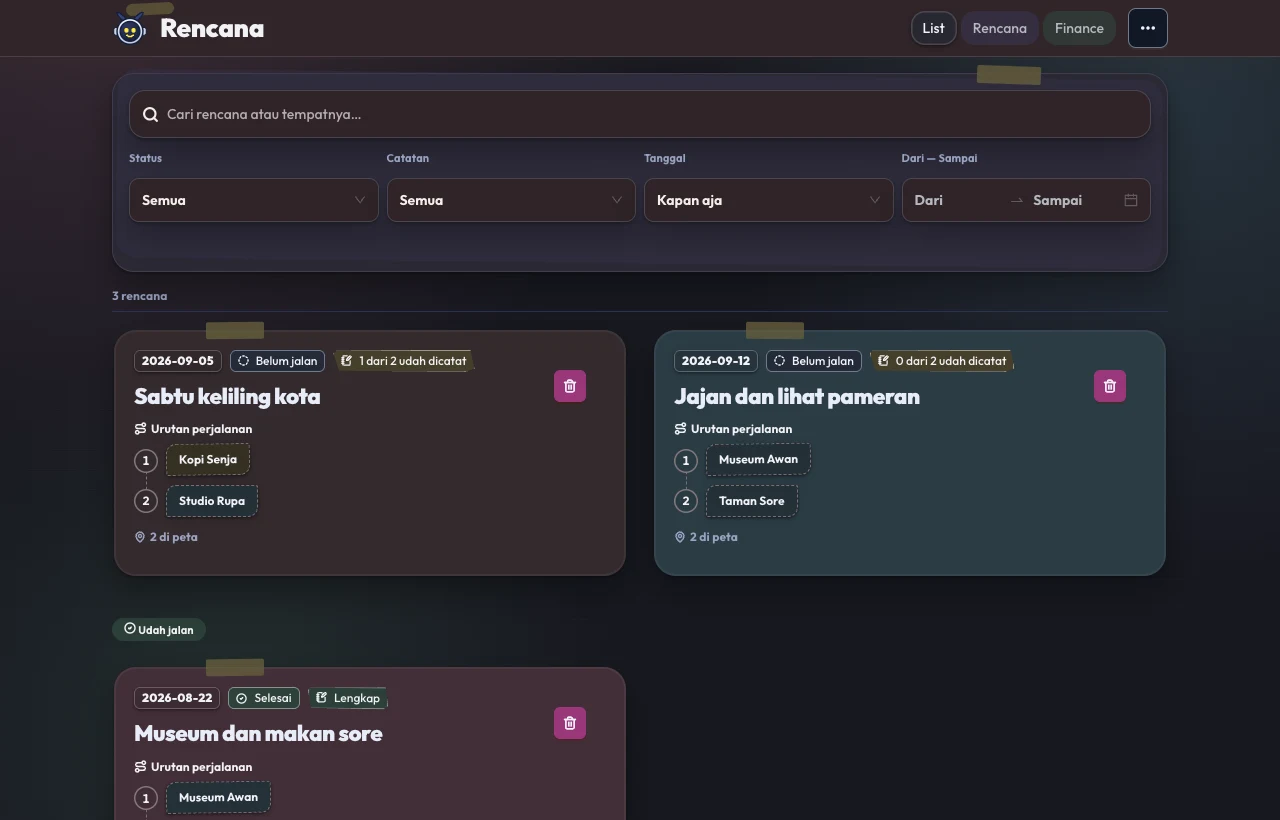Open the 'Sabtu keliling kota' plan title
Image resolution: width=1280 pixels, height=820 pixels.
pyautogui.click(x=227, y=396)
